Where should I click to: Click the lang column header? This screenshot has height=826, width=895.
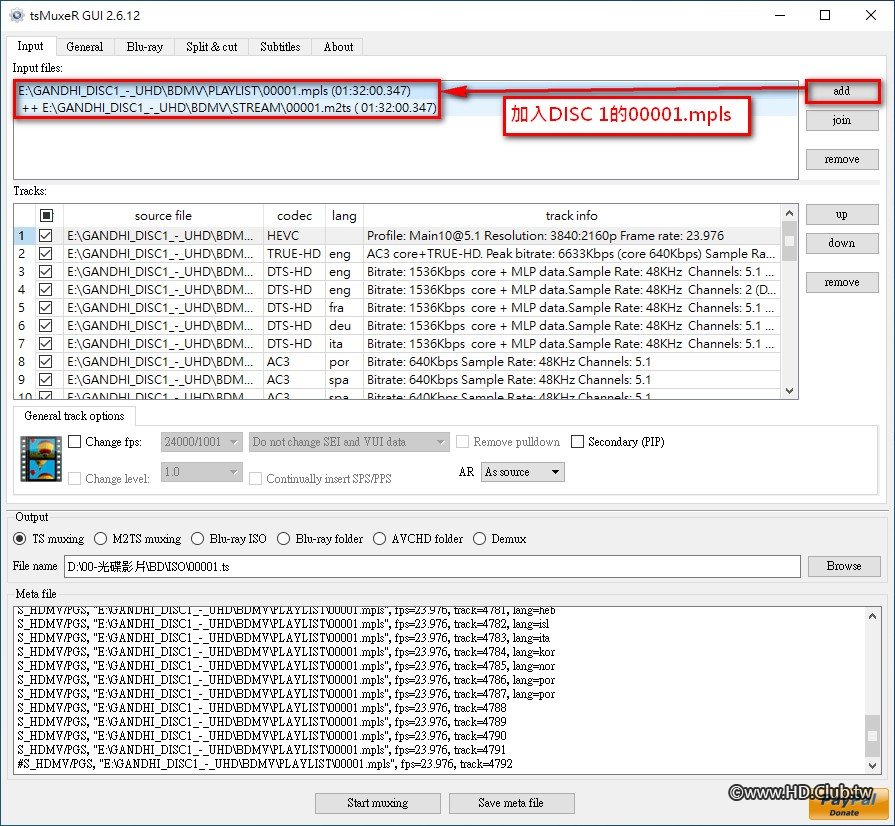[344, 216]
